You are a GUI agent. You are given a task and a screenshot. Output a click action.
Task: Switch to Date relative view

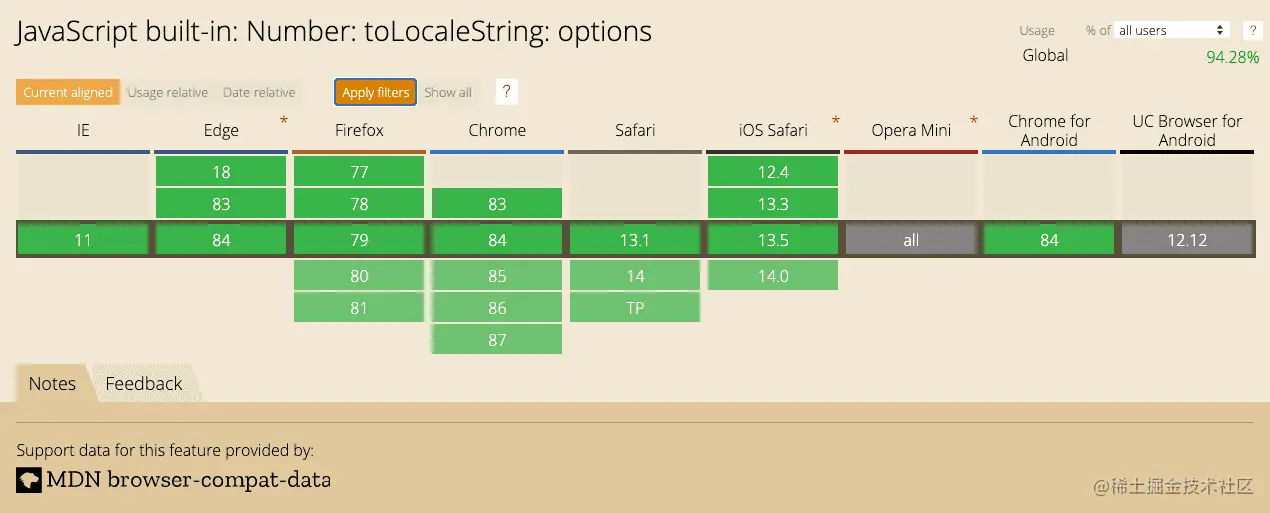(x=259, y=93)
